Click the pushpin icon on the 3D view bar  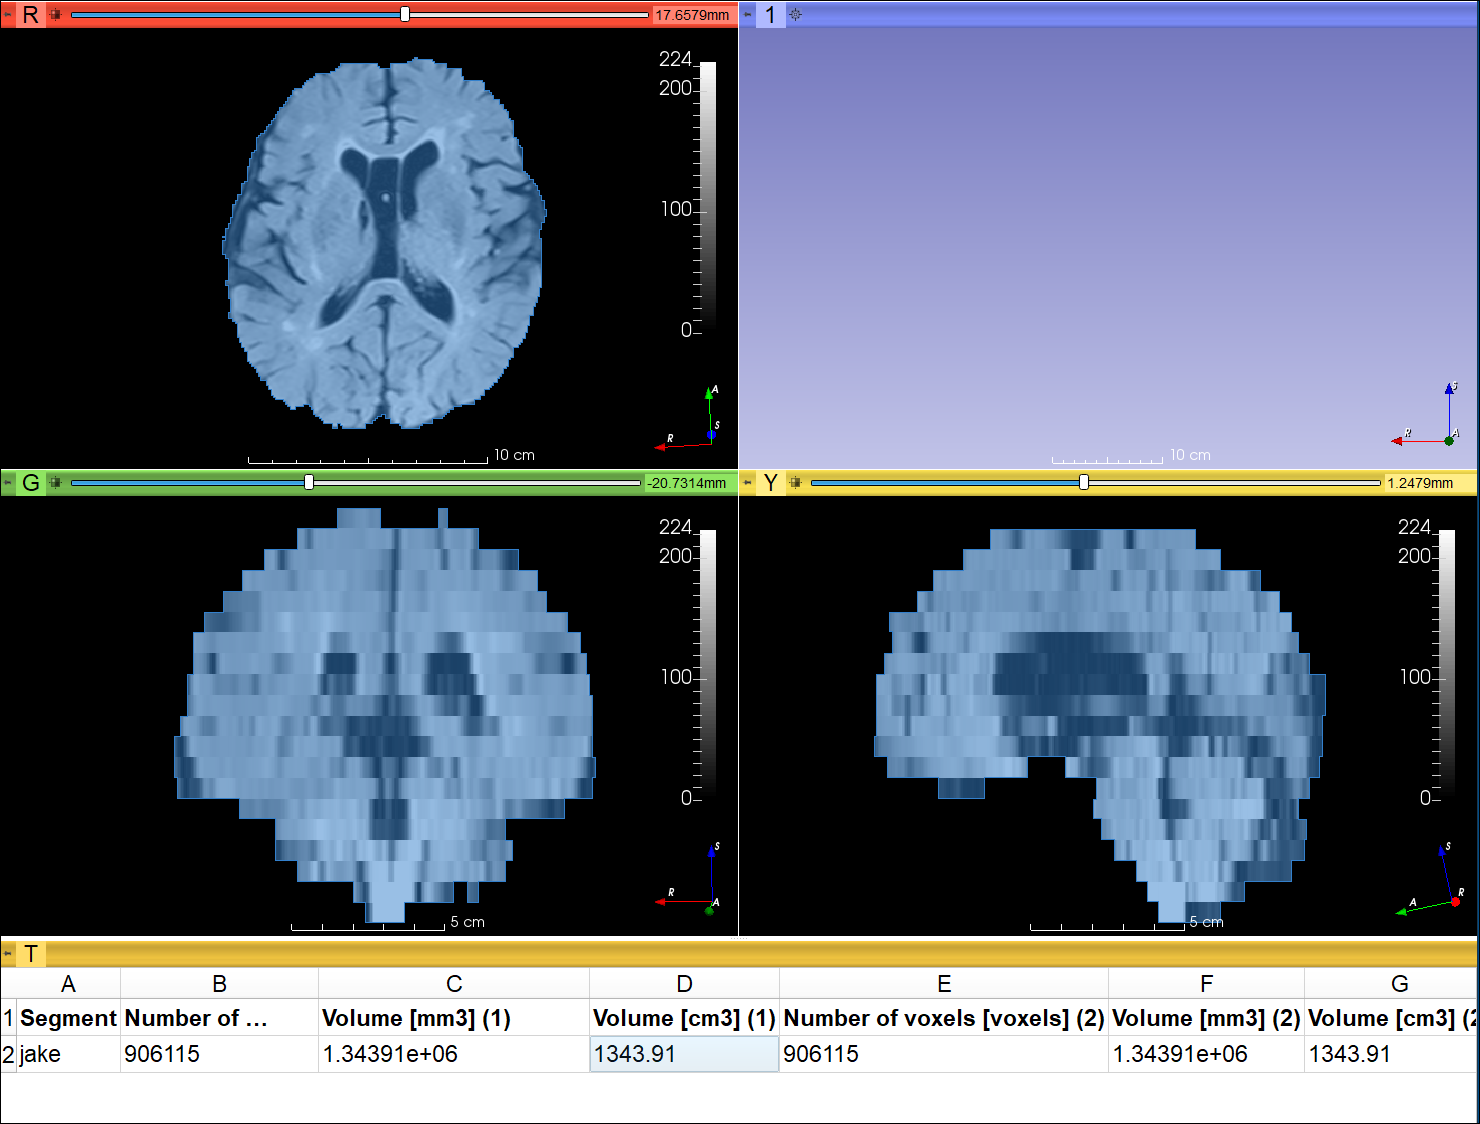pyautogui.click(x=746, y=15)
